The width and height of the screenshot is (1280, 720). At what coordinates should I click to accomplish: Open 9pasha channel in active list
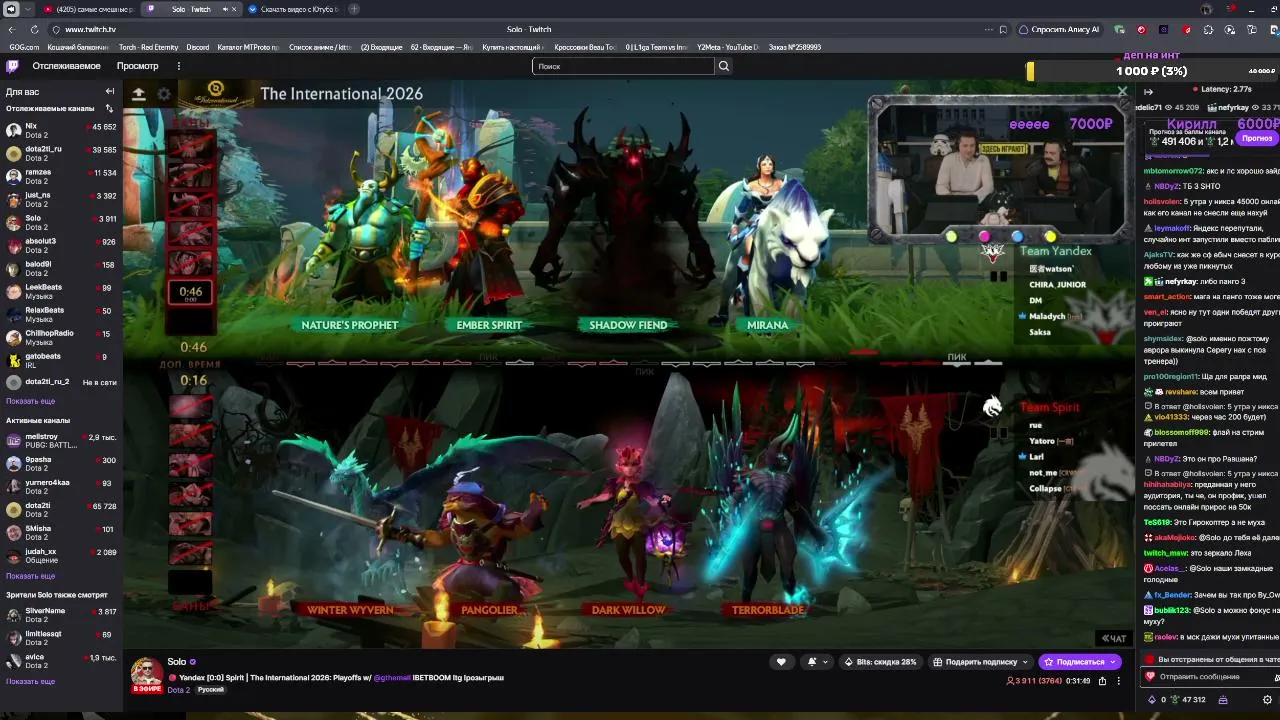[61, 463]
